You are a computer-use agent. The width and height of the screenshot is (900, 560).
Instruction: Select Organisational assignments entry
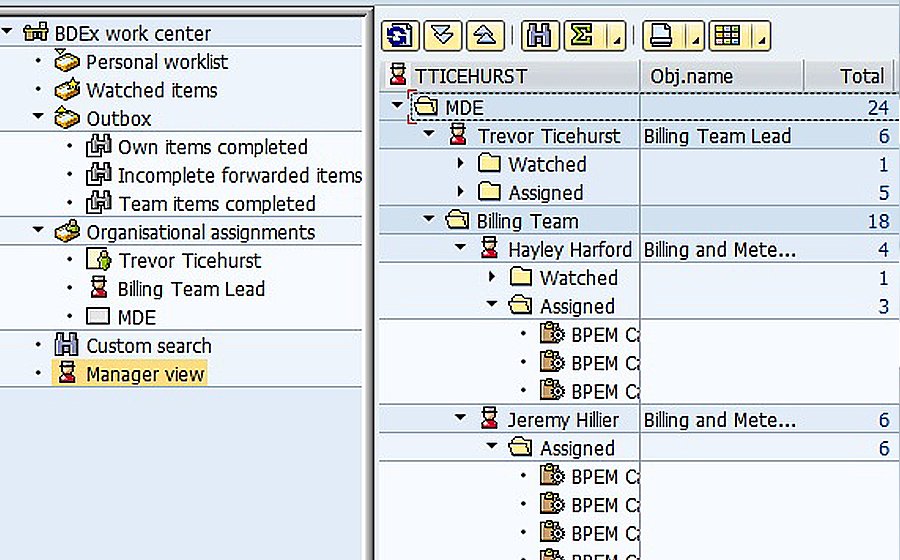200,232
